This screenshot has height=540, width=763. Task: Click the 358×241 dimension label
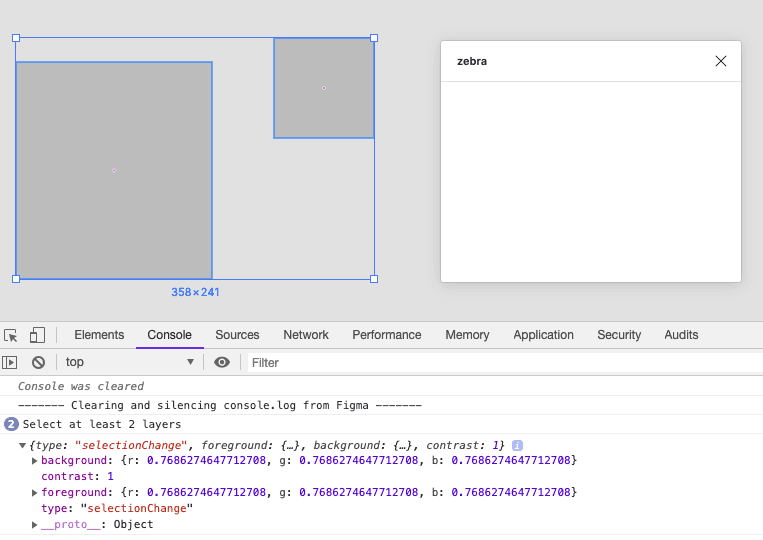pos(195,292)
